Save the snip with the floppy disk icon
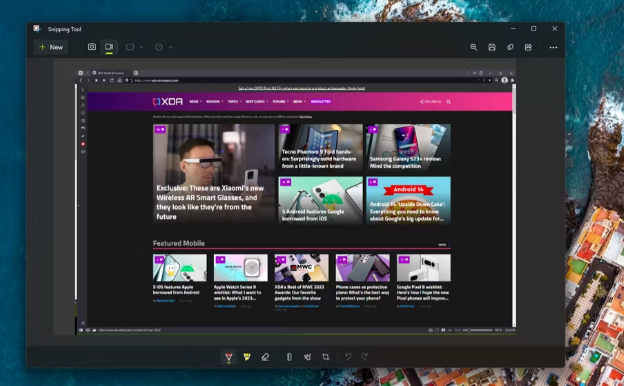The image size is (624, 386). [492, 47]
